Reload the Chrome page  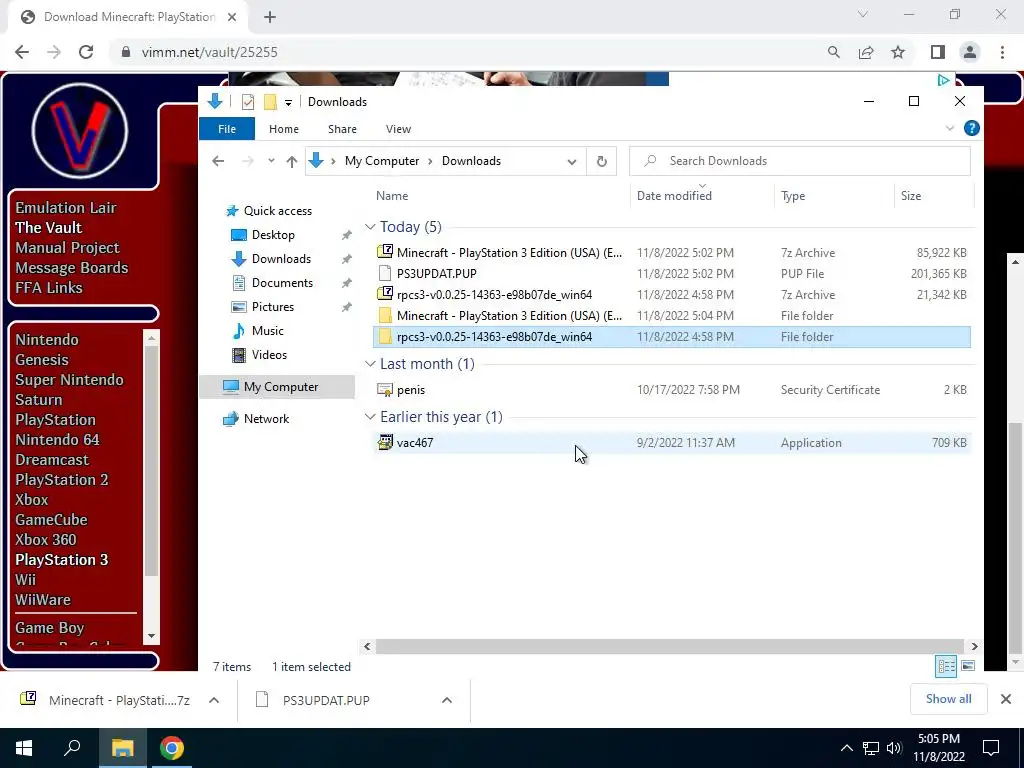pyautogui.click(x=86, y=52)
